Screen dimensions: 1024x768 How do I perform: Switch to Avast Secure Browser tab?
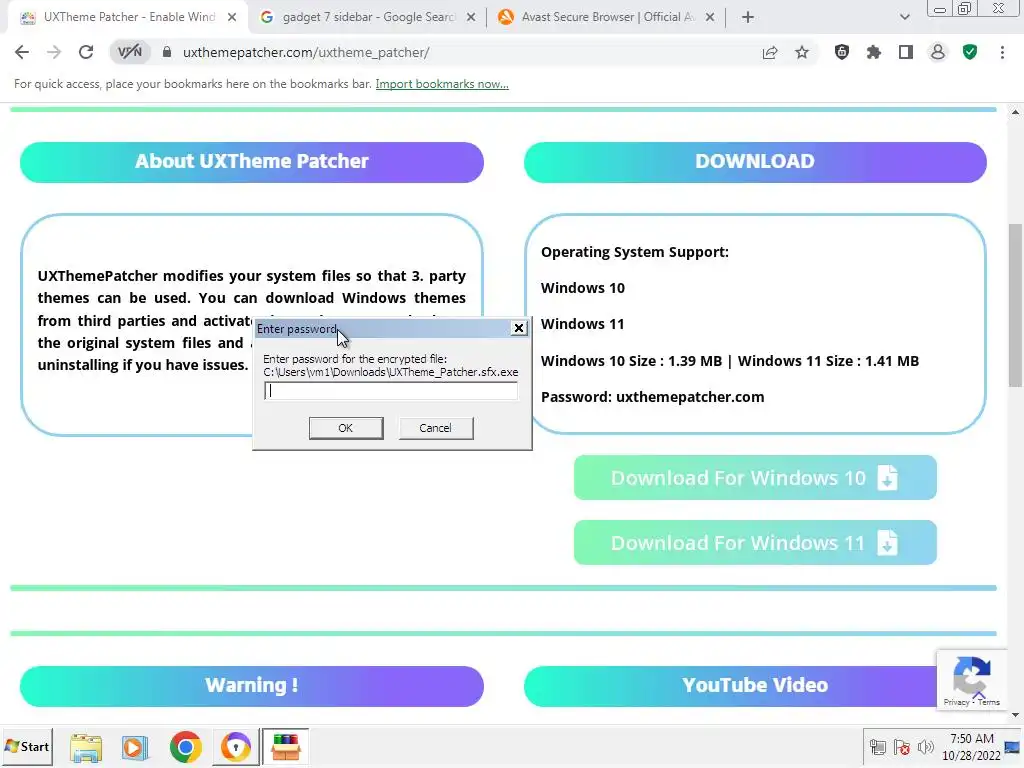tap(606, 17)
